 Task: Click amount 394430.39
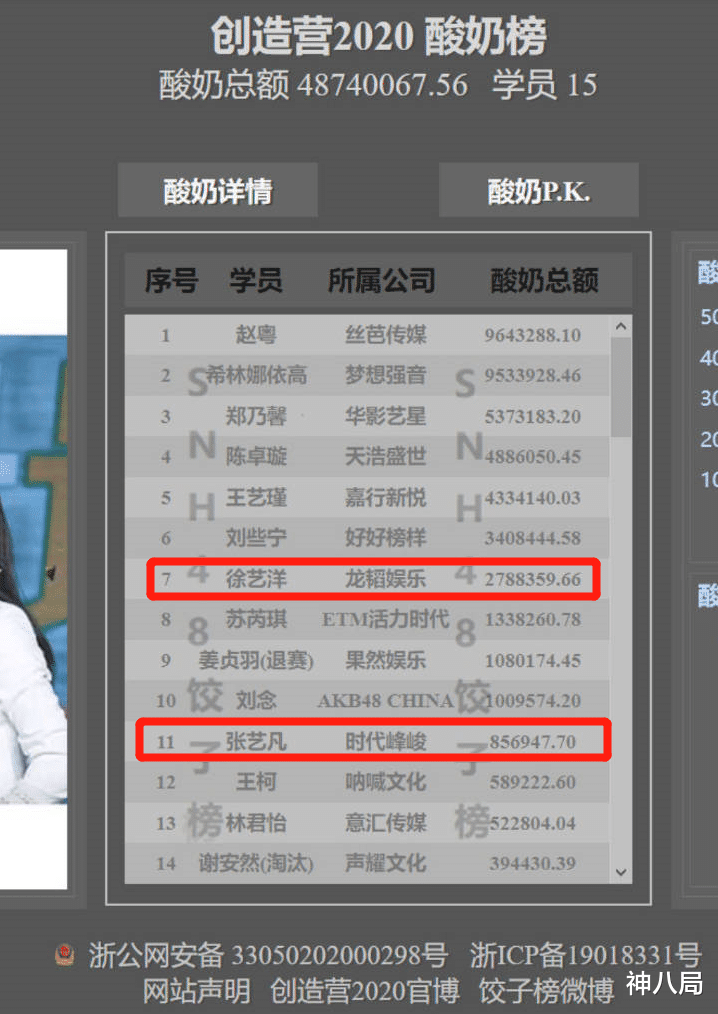tap(532, 863)
